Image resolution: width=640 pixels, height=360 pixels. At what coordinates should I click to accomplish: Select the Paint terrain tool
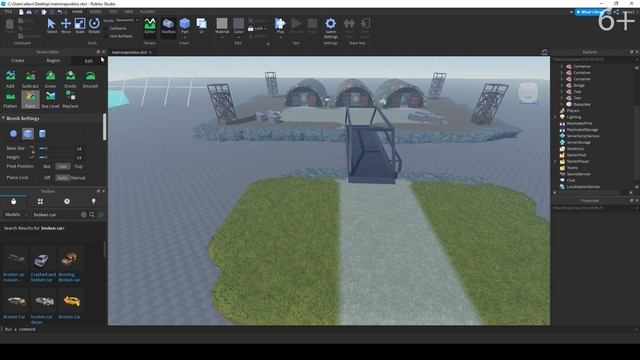click(x=30, y=99)
